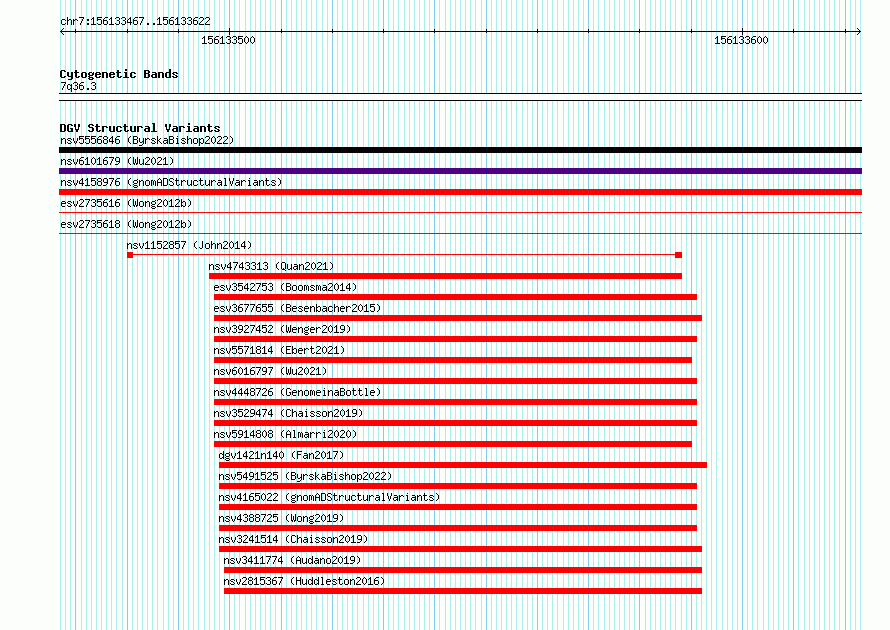890x630 pixels.
Task: Select the nsv3927452 red bar
Action: [455, 339]
